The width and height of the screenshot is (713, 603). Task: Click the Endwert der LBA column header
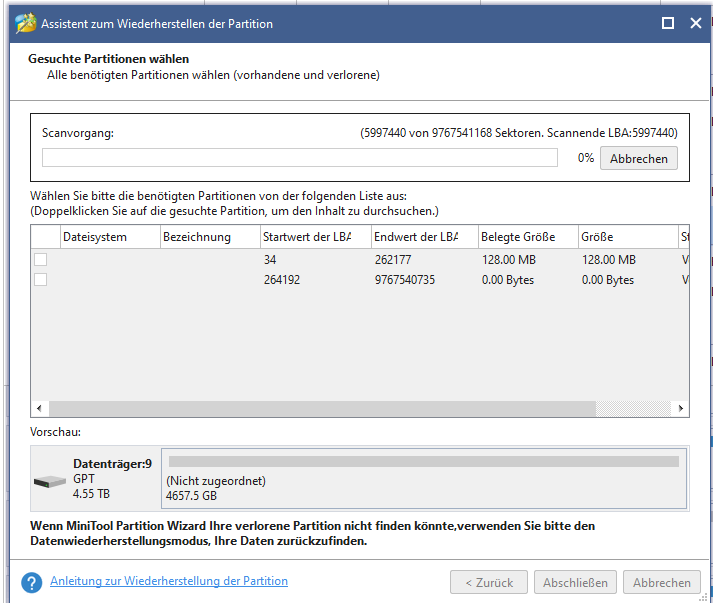(425, 237)
